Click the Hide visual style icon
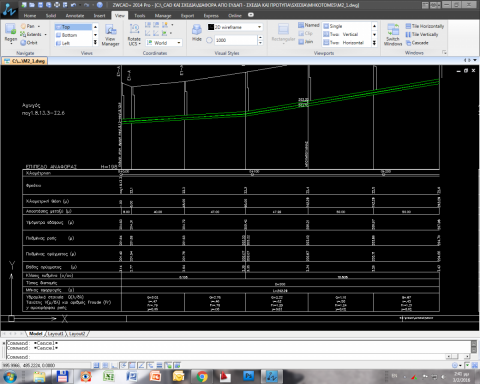This screenshot has height=384, width=480. pos(197,33)
